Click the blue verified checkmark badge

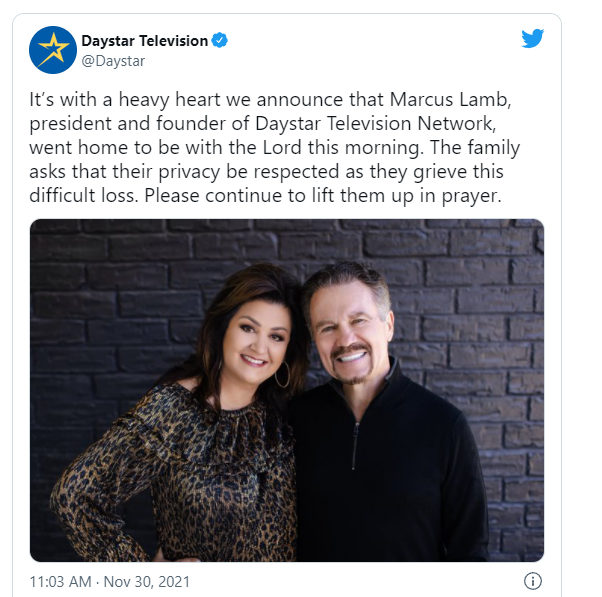[x=220, y=40]
